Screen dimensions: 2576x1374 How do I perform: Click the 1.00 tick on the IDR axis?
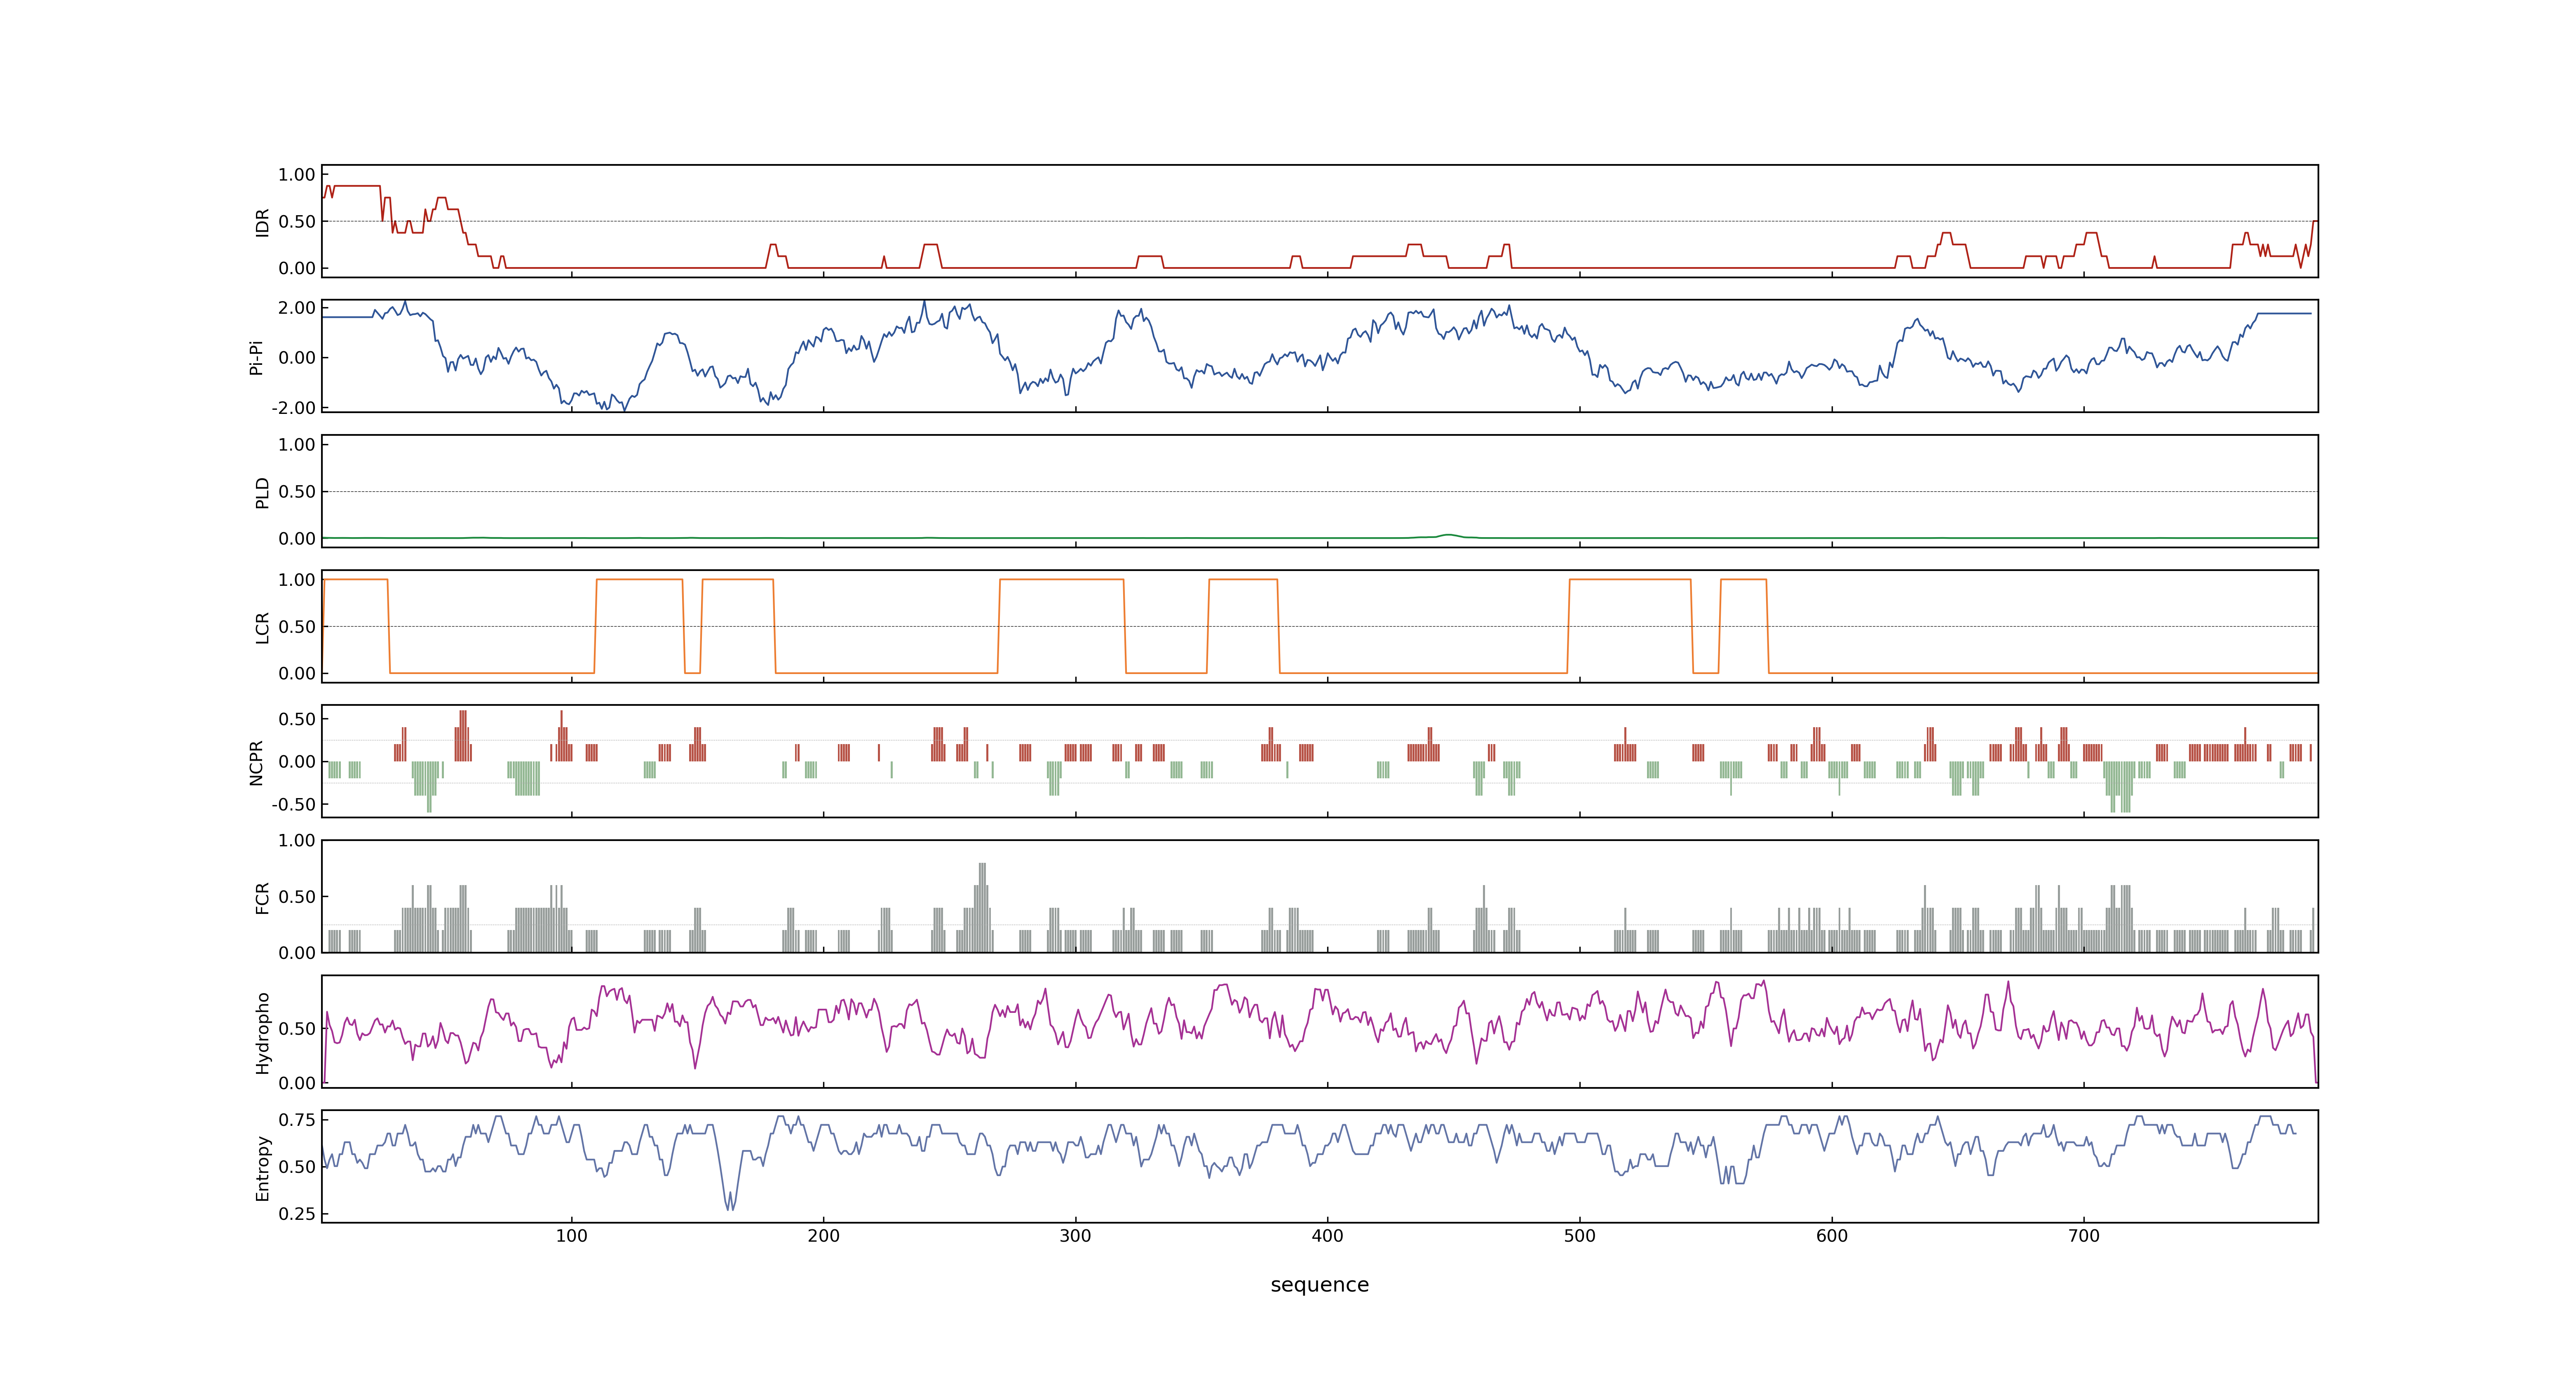pyautogui.click(x=297, y=175)
